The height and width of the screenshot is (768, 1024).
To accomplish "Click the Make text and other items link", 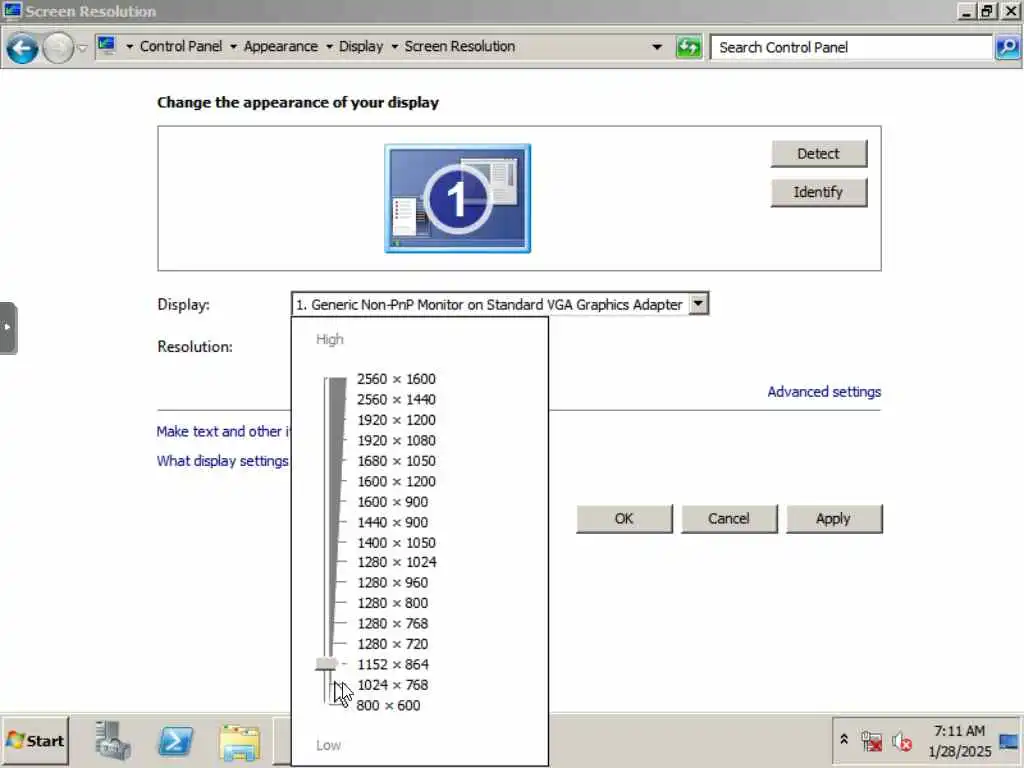I will tap(223, 432).
